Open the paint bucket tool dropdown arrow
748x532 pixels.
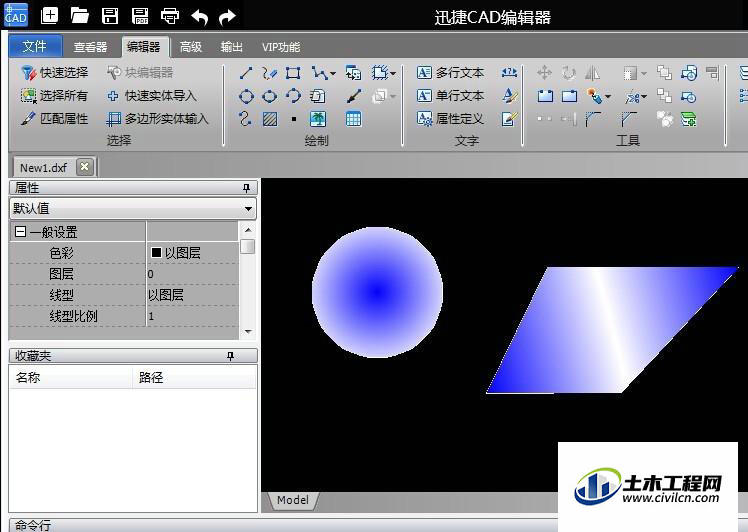click(x=608, y=97)
